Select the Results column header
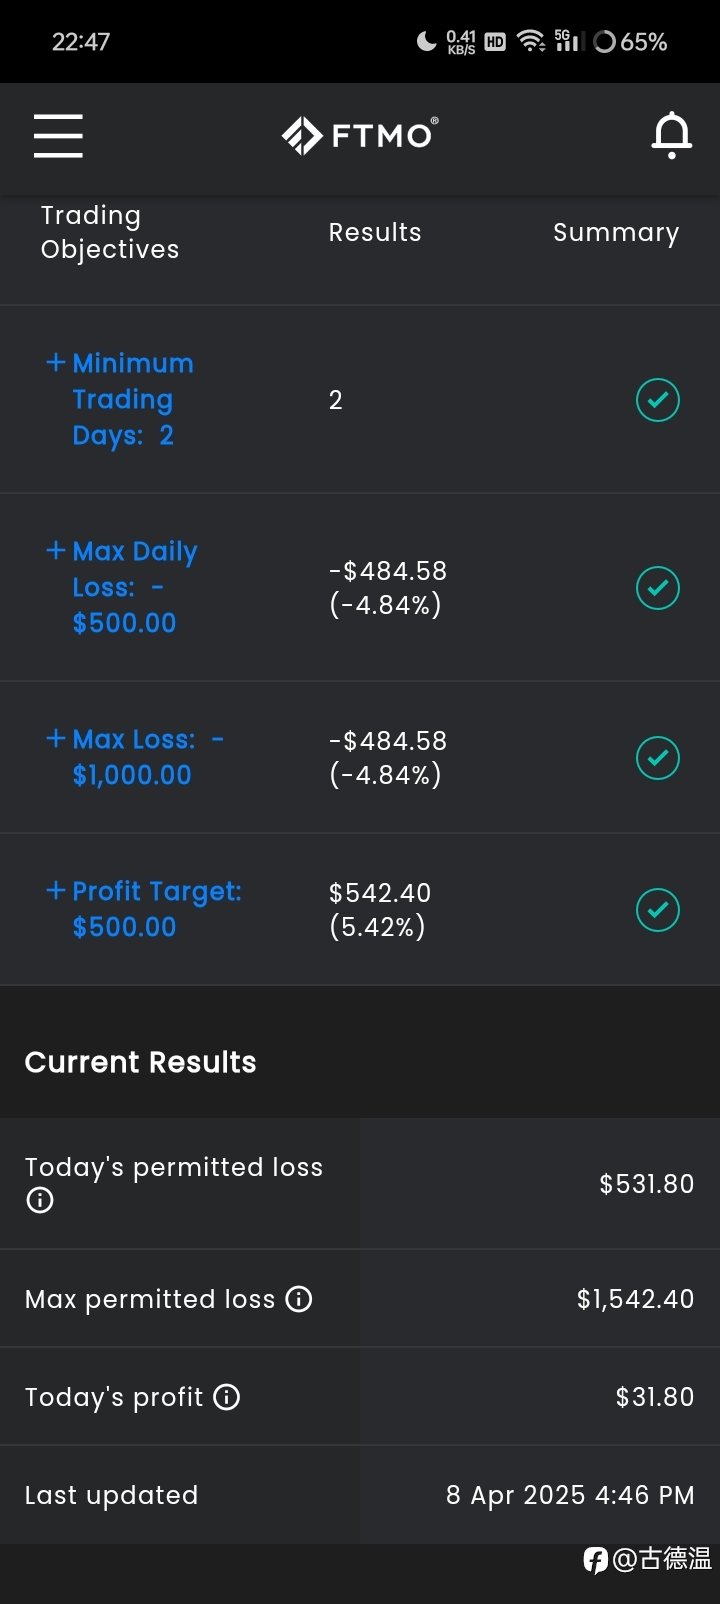 click(375, 232)
